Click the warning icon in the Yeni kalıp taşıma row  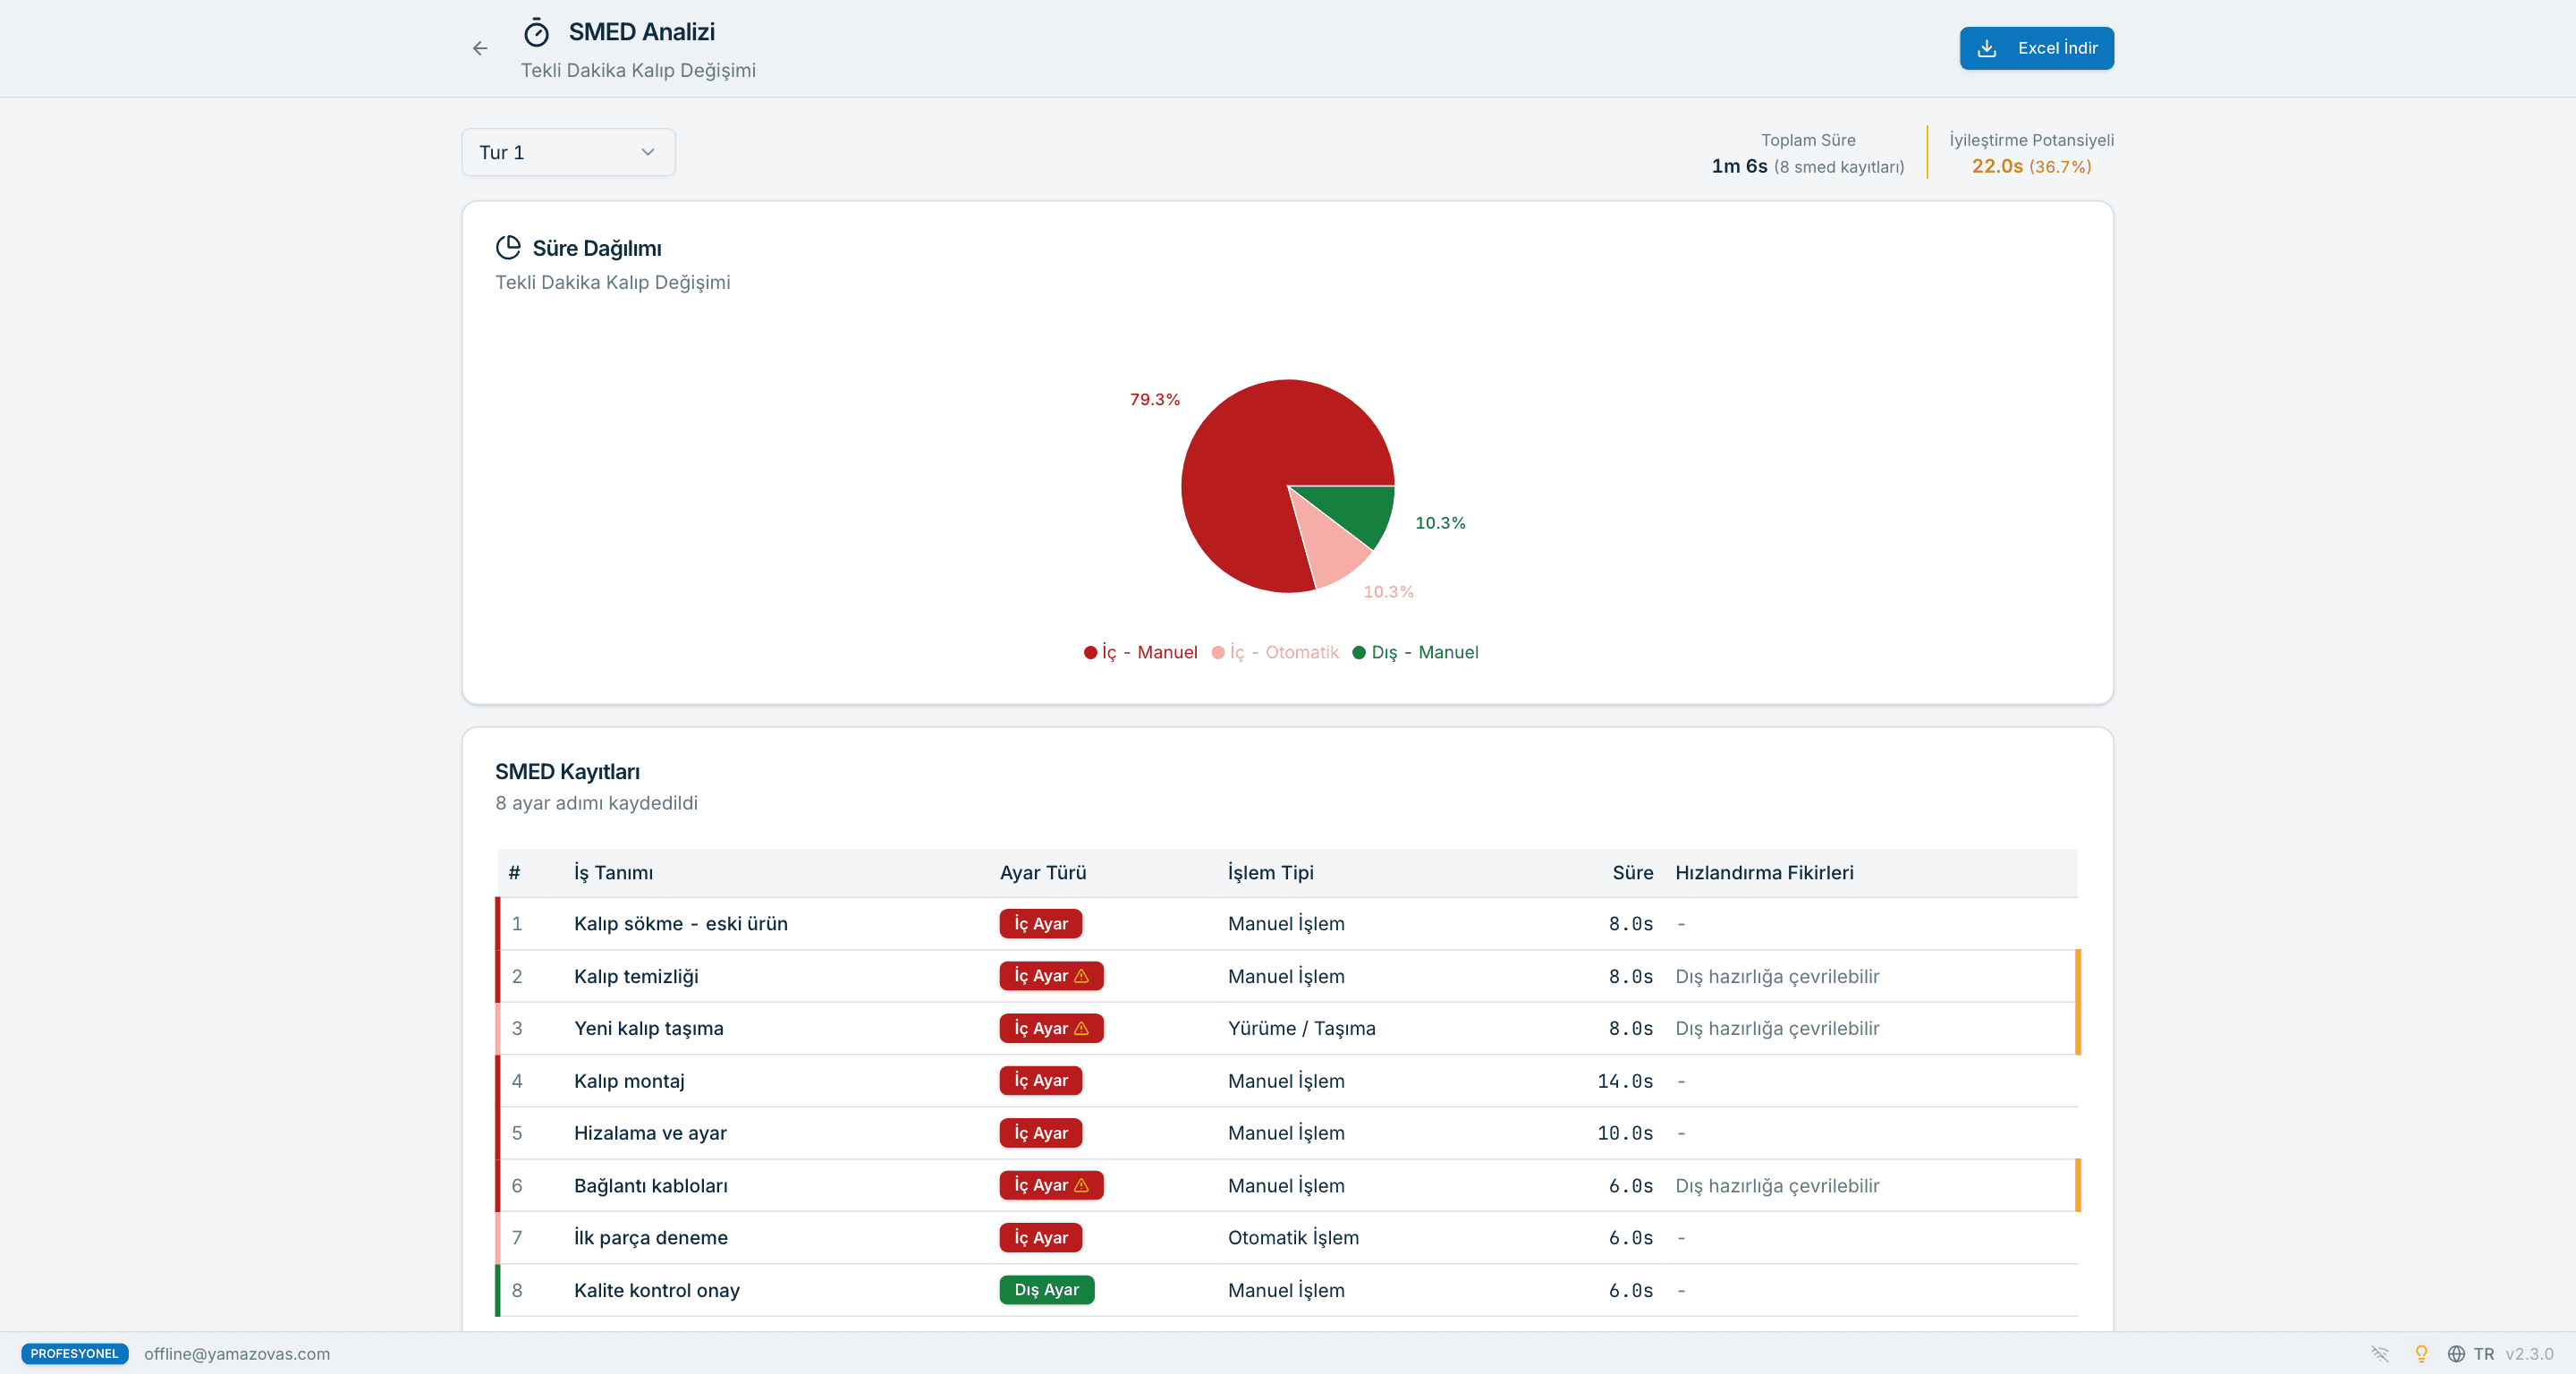(x=1081, y=1028)
